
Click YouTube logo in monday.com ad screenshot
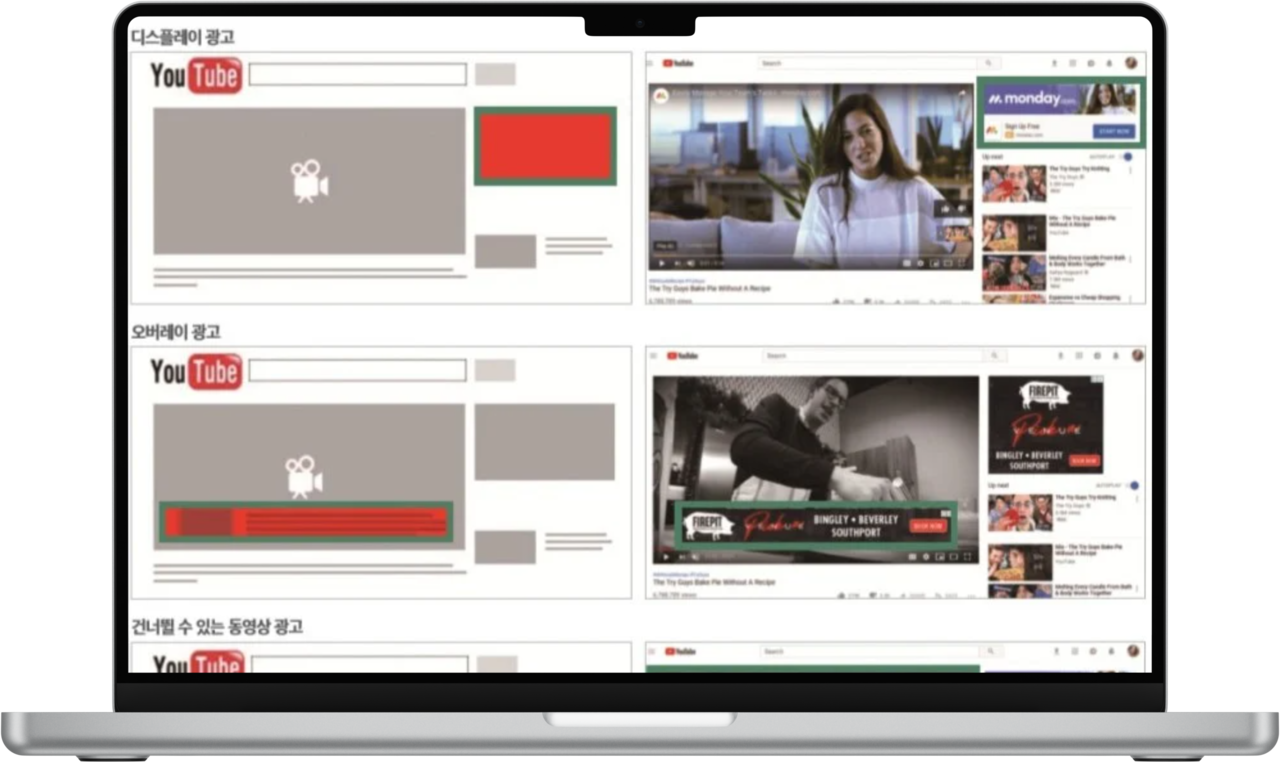click(x=678, y=63)
